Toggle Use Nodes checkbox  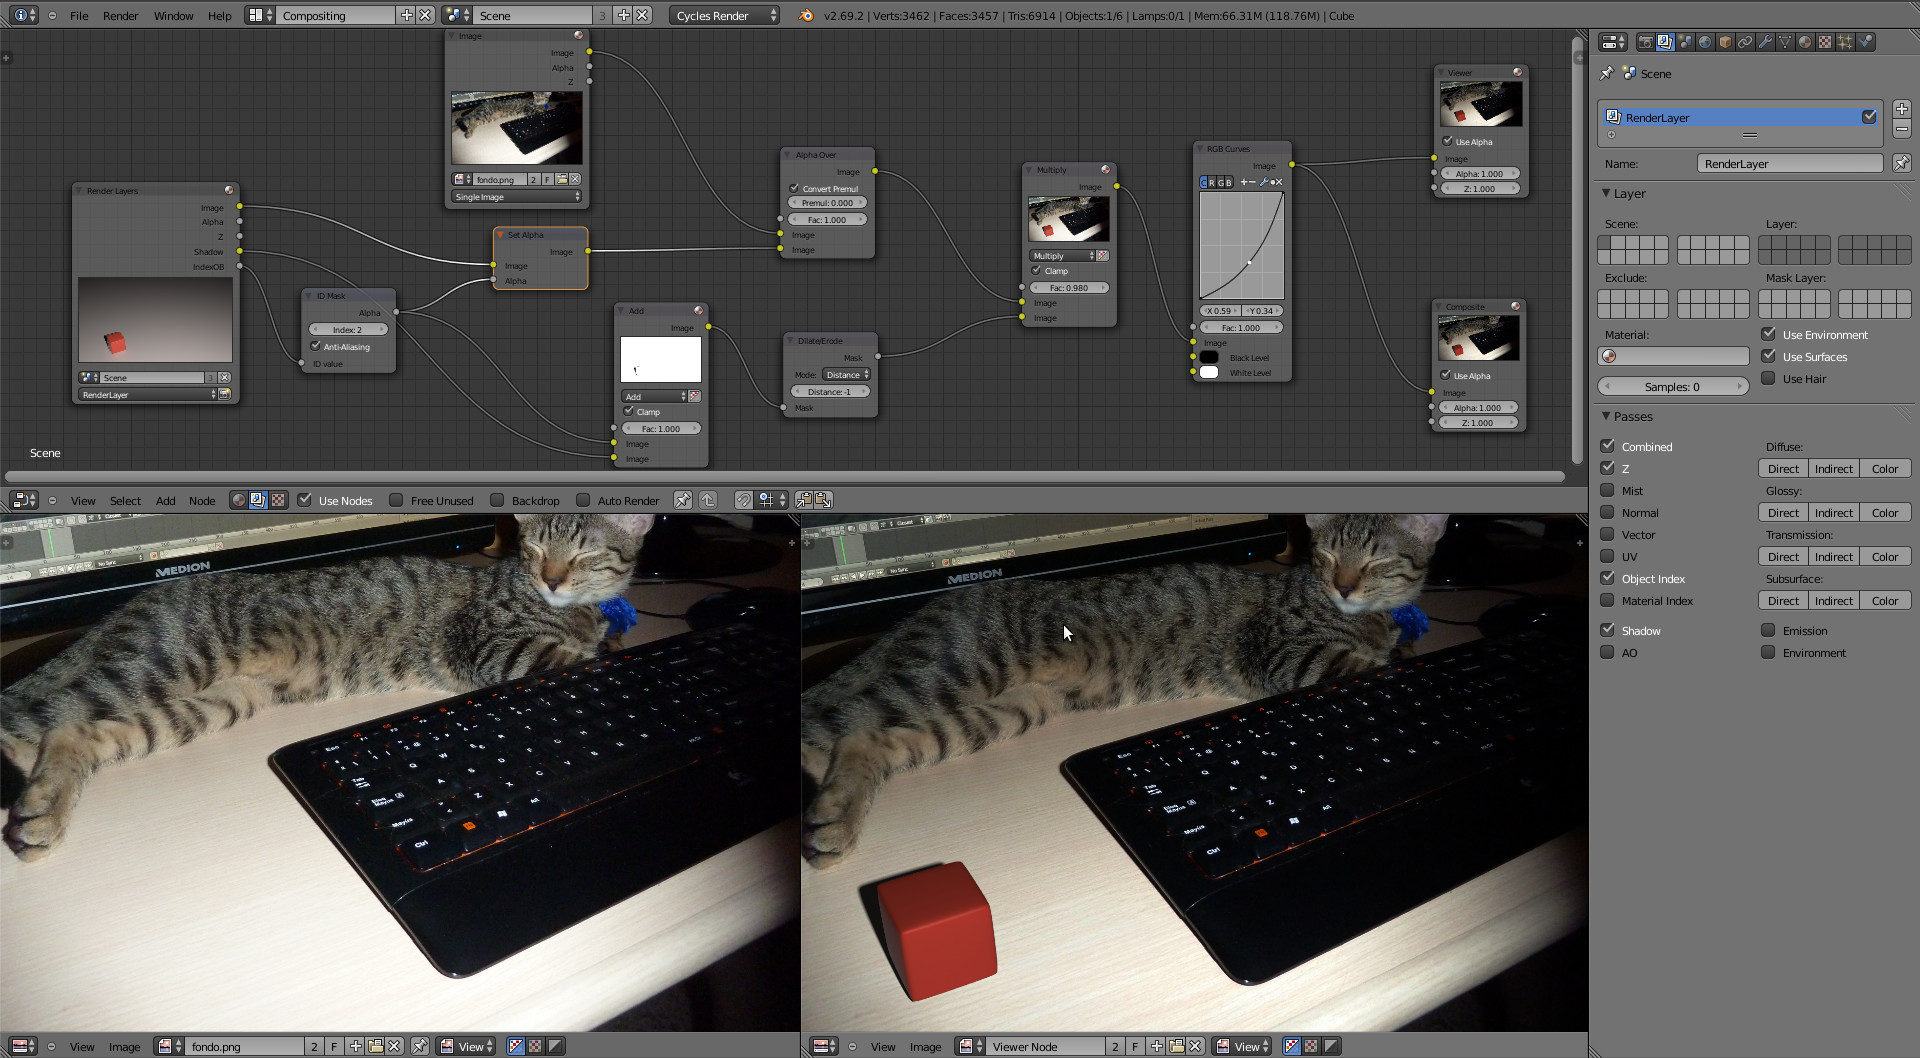(x=305, y=500)
